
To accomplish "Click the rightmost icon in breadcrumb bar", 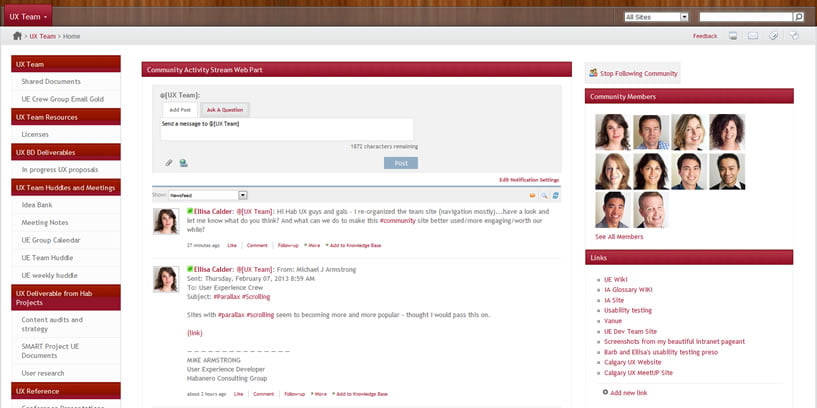I will [x=794, y=36].
